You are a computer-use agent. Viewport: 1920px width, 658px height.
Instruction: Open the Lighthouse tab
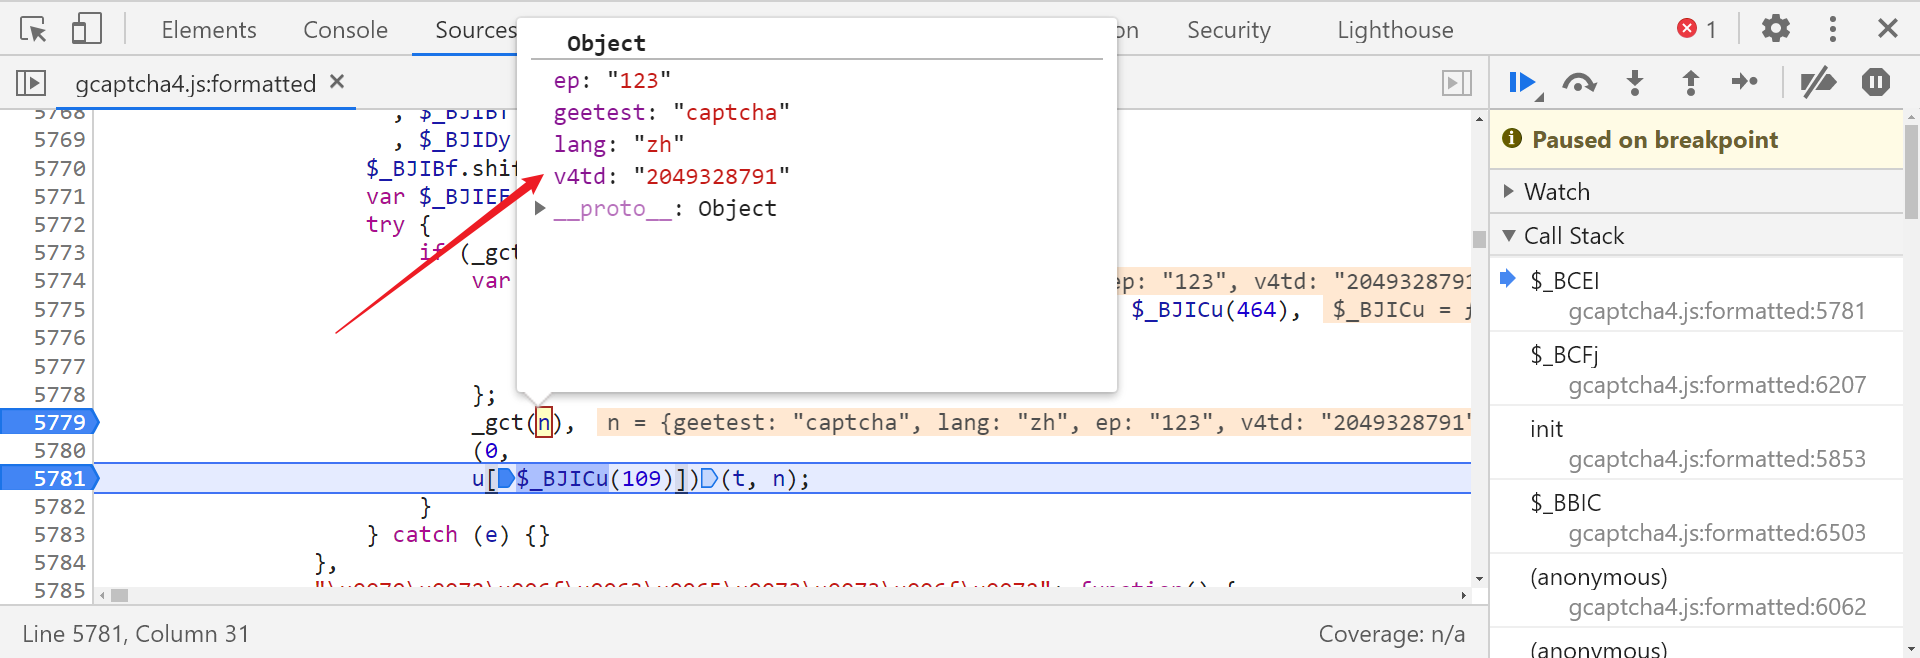click(1395, 30)
